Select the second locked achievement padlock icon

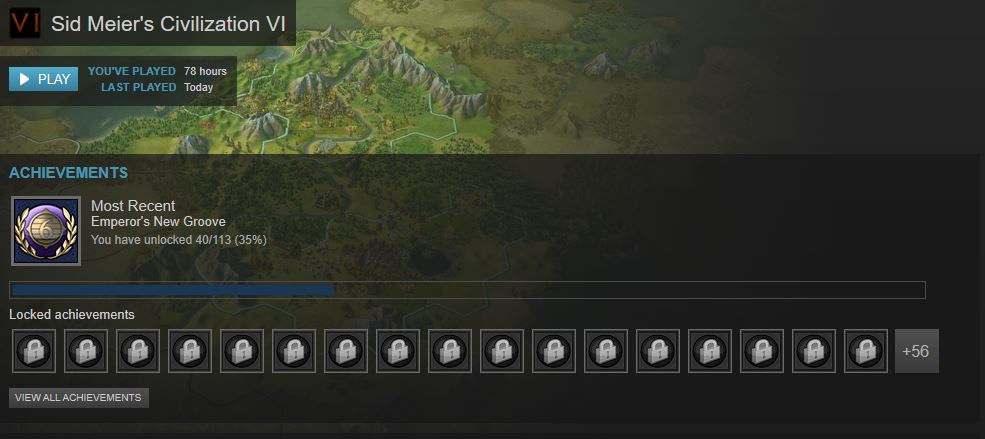point(86,351)
